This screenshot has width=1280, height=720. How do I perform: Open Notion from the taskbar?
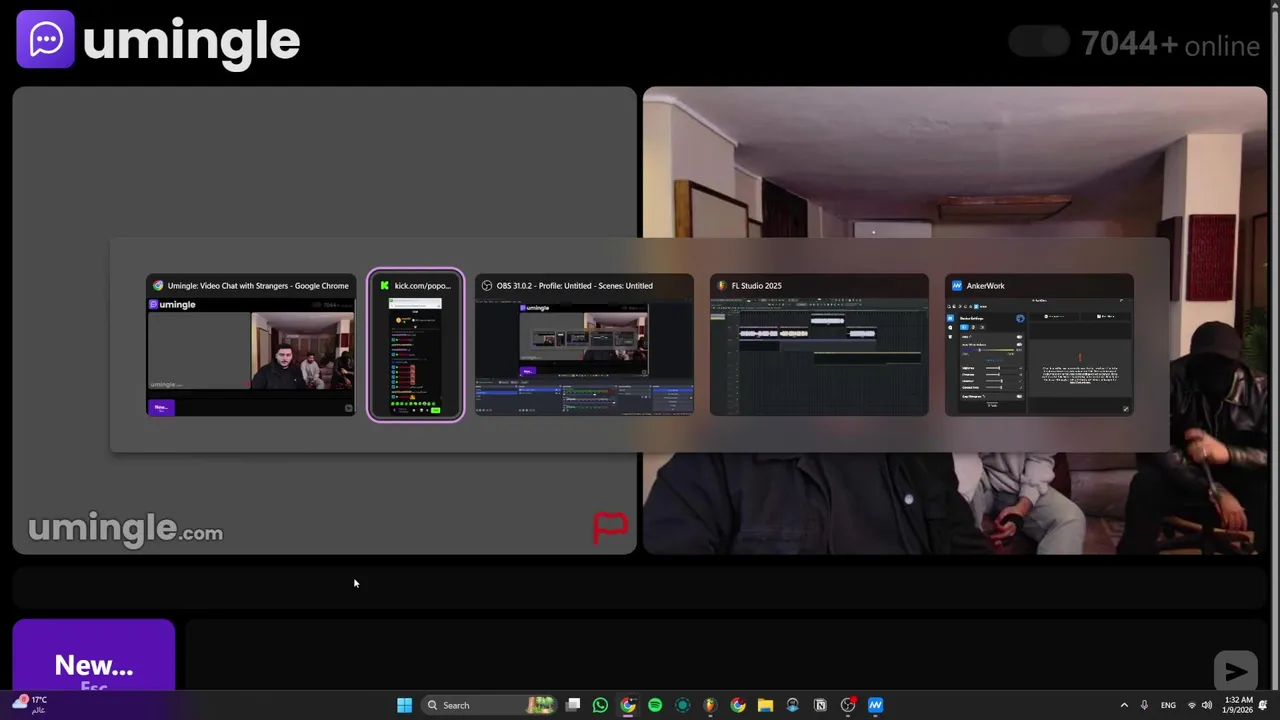coord(820,705)
